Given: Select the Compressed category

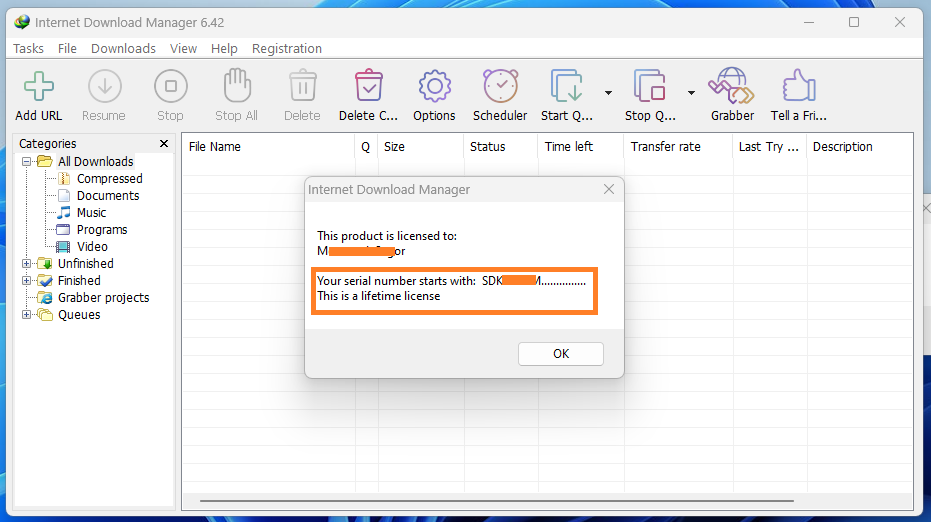Looking at the screenshot, I should pos(109,179).
